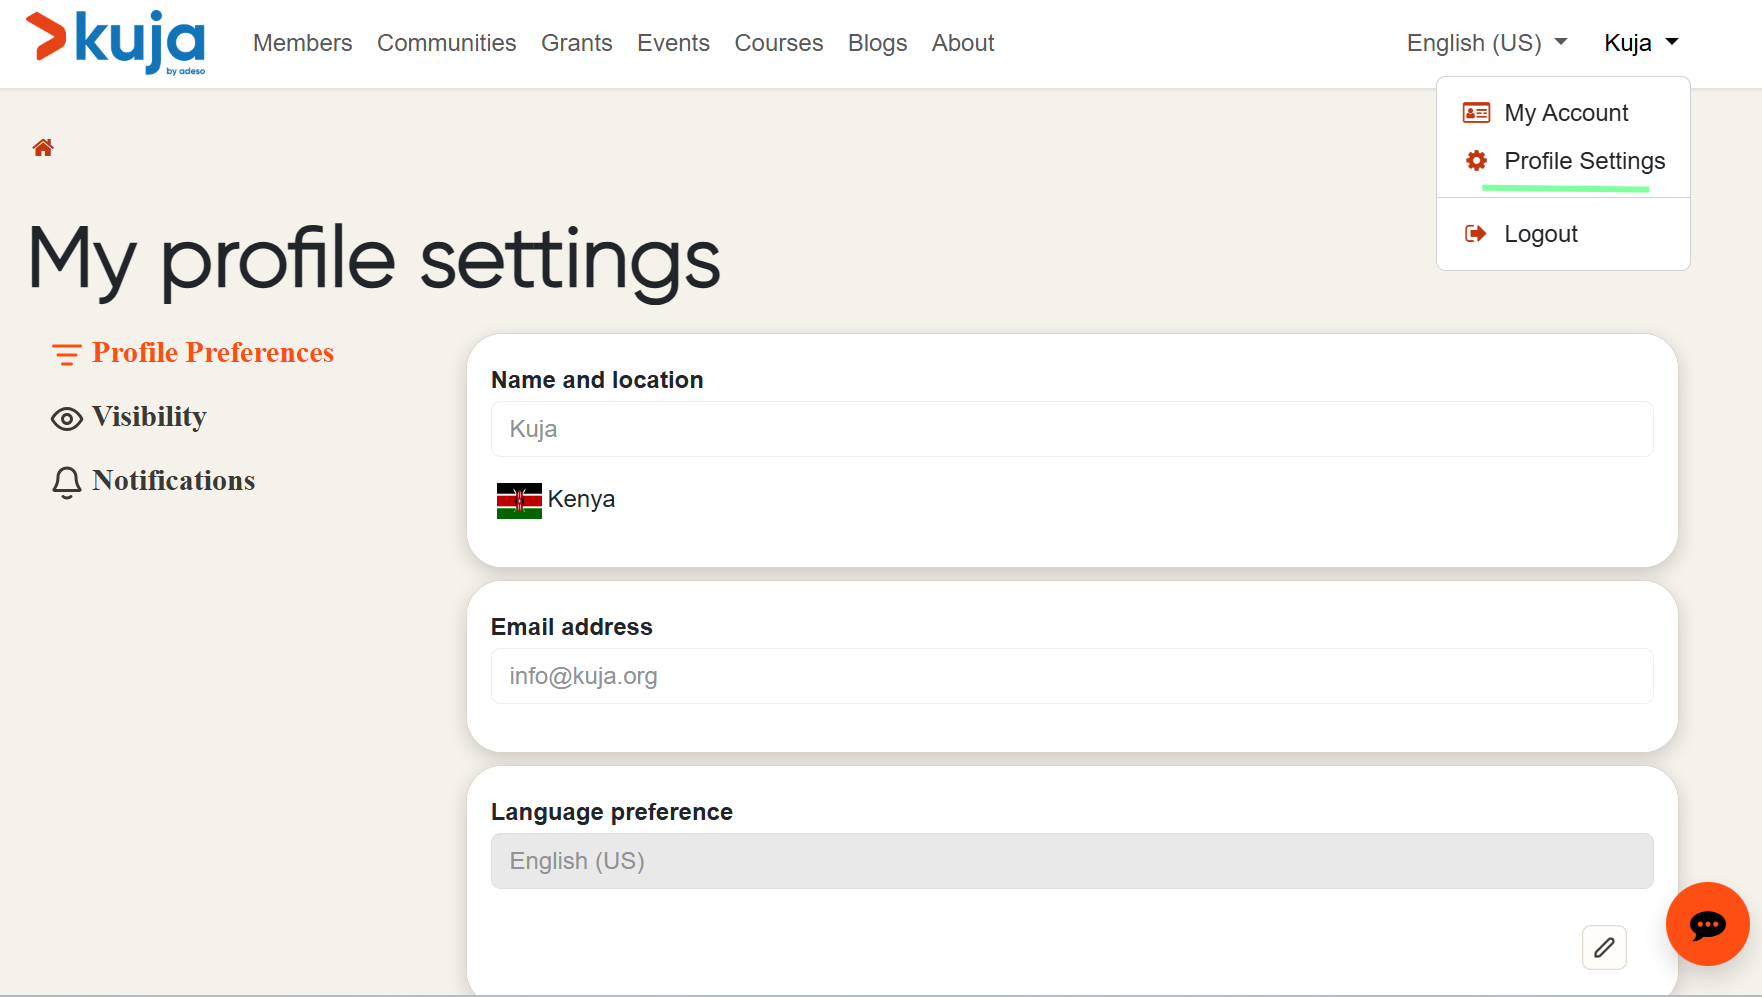Click the Profile Settings gear icon
Screen dimensions: 1762x997
tap(1476, 161)
